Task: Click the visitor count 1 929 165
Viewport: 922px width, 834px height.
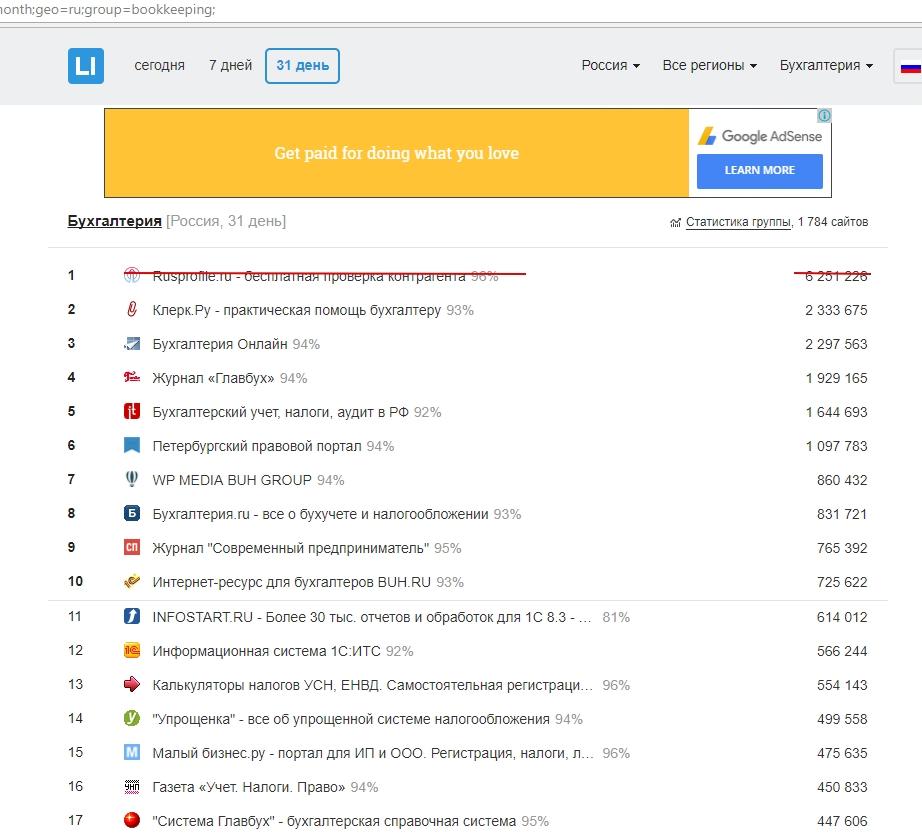Action: [837, 378]
